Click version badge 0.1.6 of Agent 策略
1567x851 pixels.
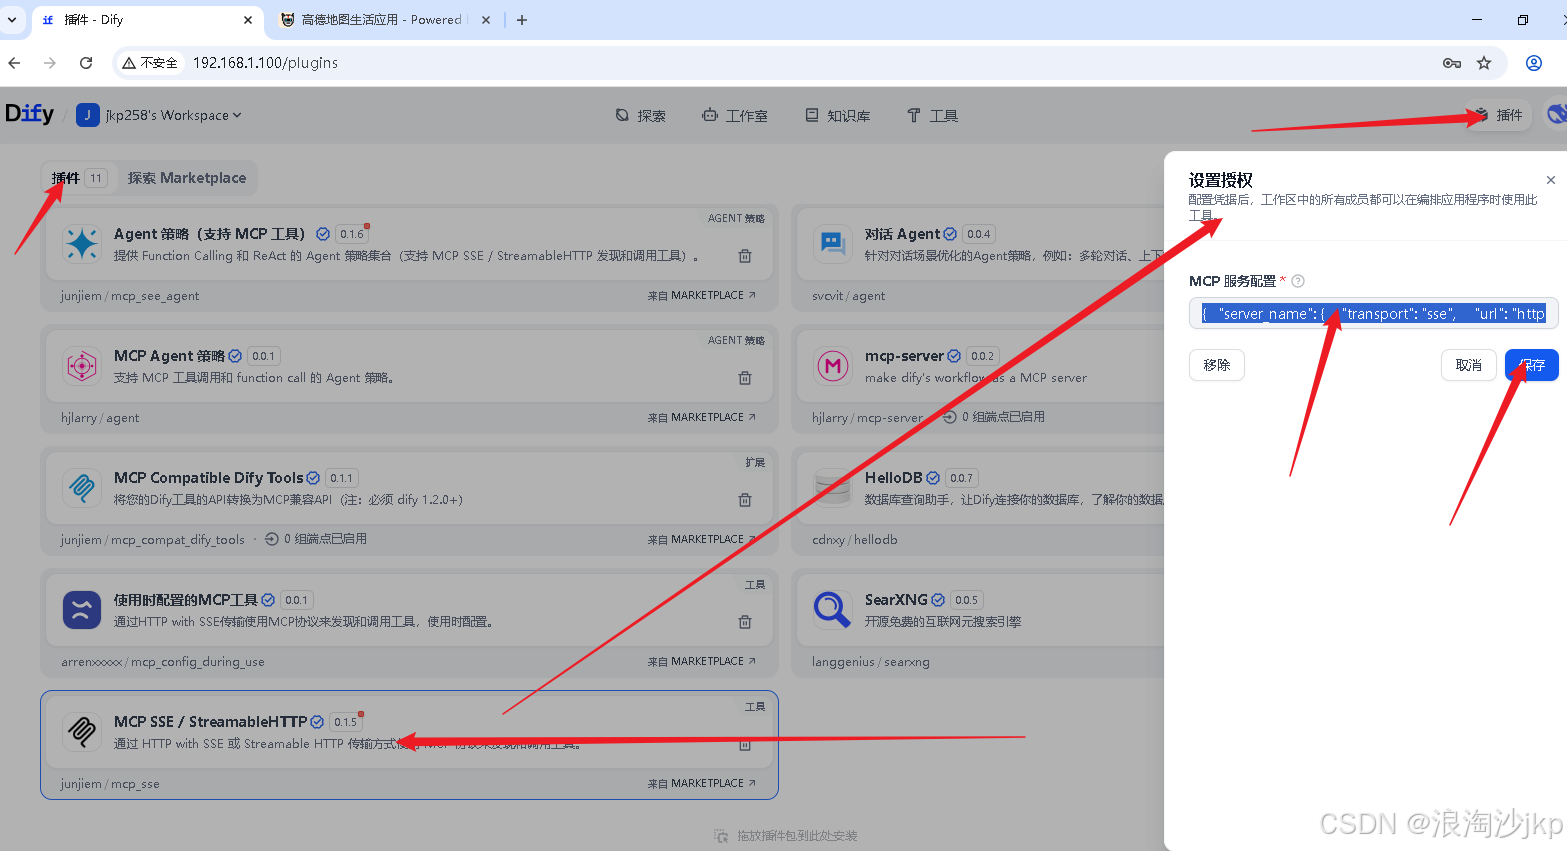pyautogui.click(x=352, y=234)
